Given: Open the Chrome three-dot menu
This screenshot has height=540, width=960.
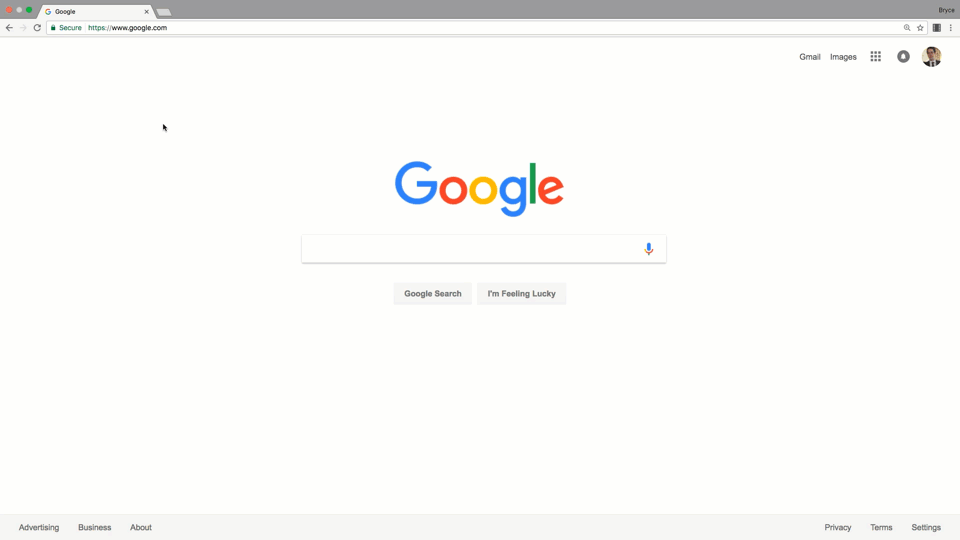Looking at the screenshot, I should click(x=950, y=28).
